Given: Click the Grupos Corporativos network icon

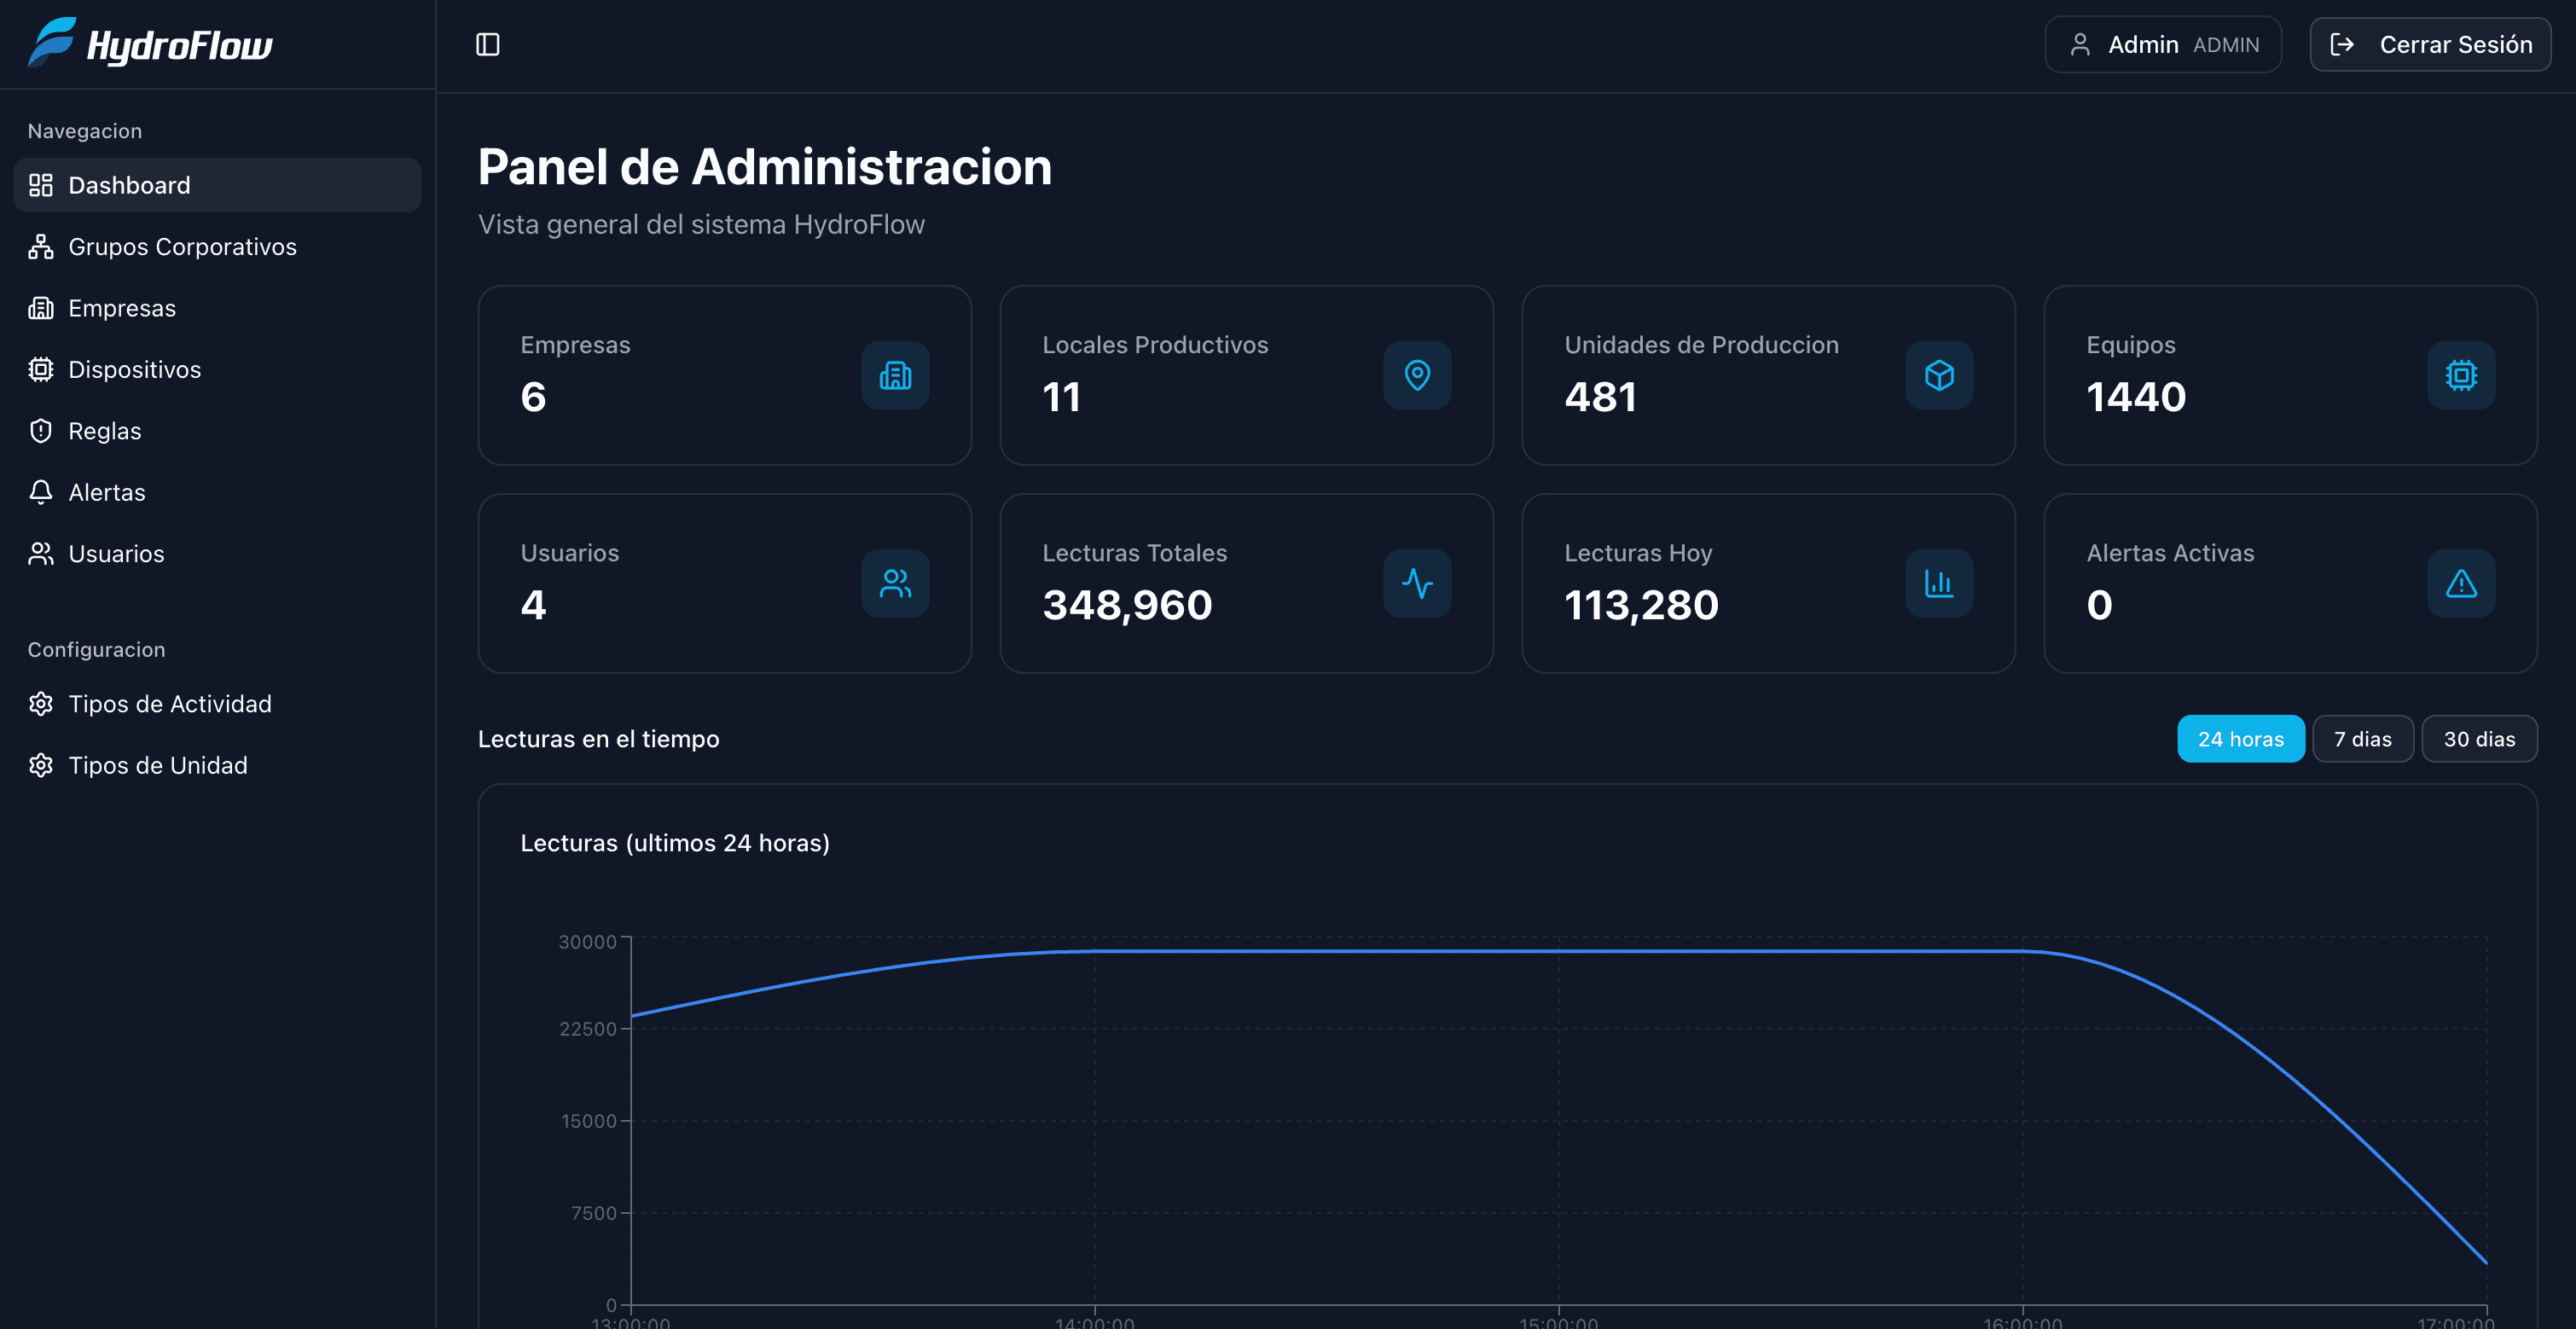Looking at the screenshot, I should [41, 247].
